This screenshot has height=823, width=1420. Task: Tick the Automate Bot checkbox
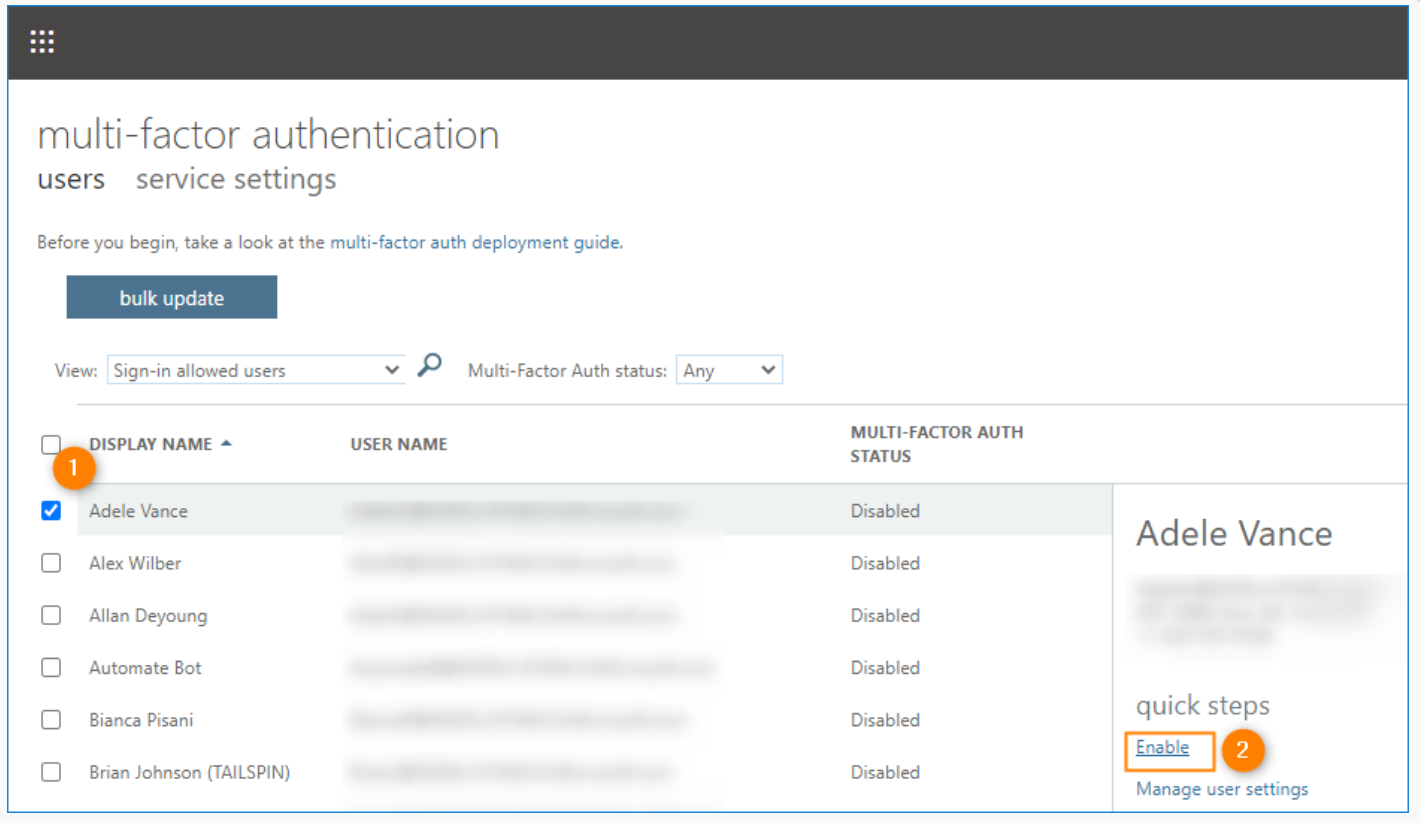51,667
